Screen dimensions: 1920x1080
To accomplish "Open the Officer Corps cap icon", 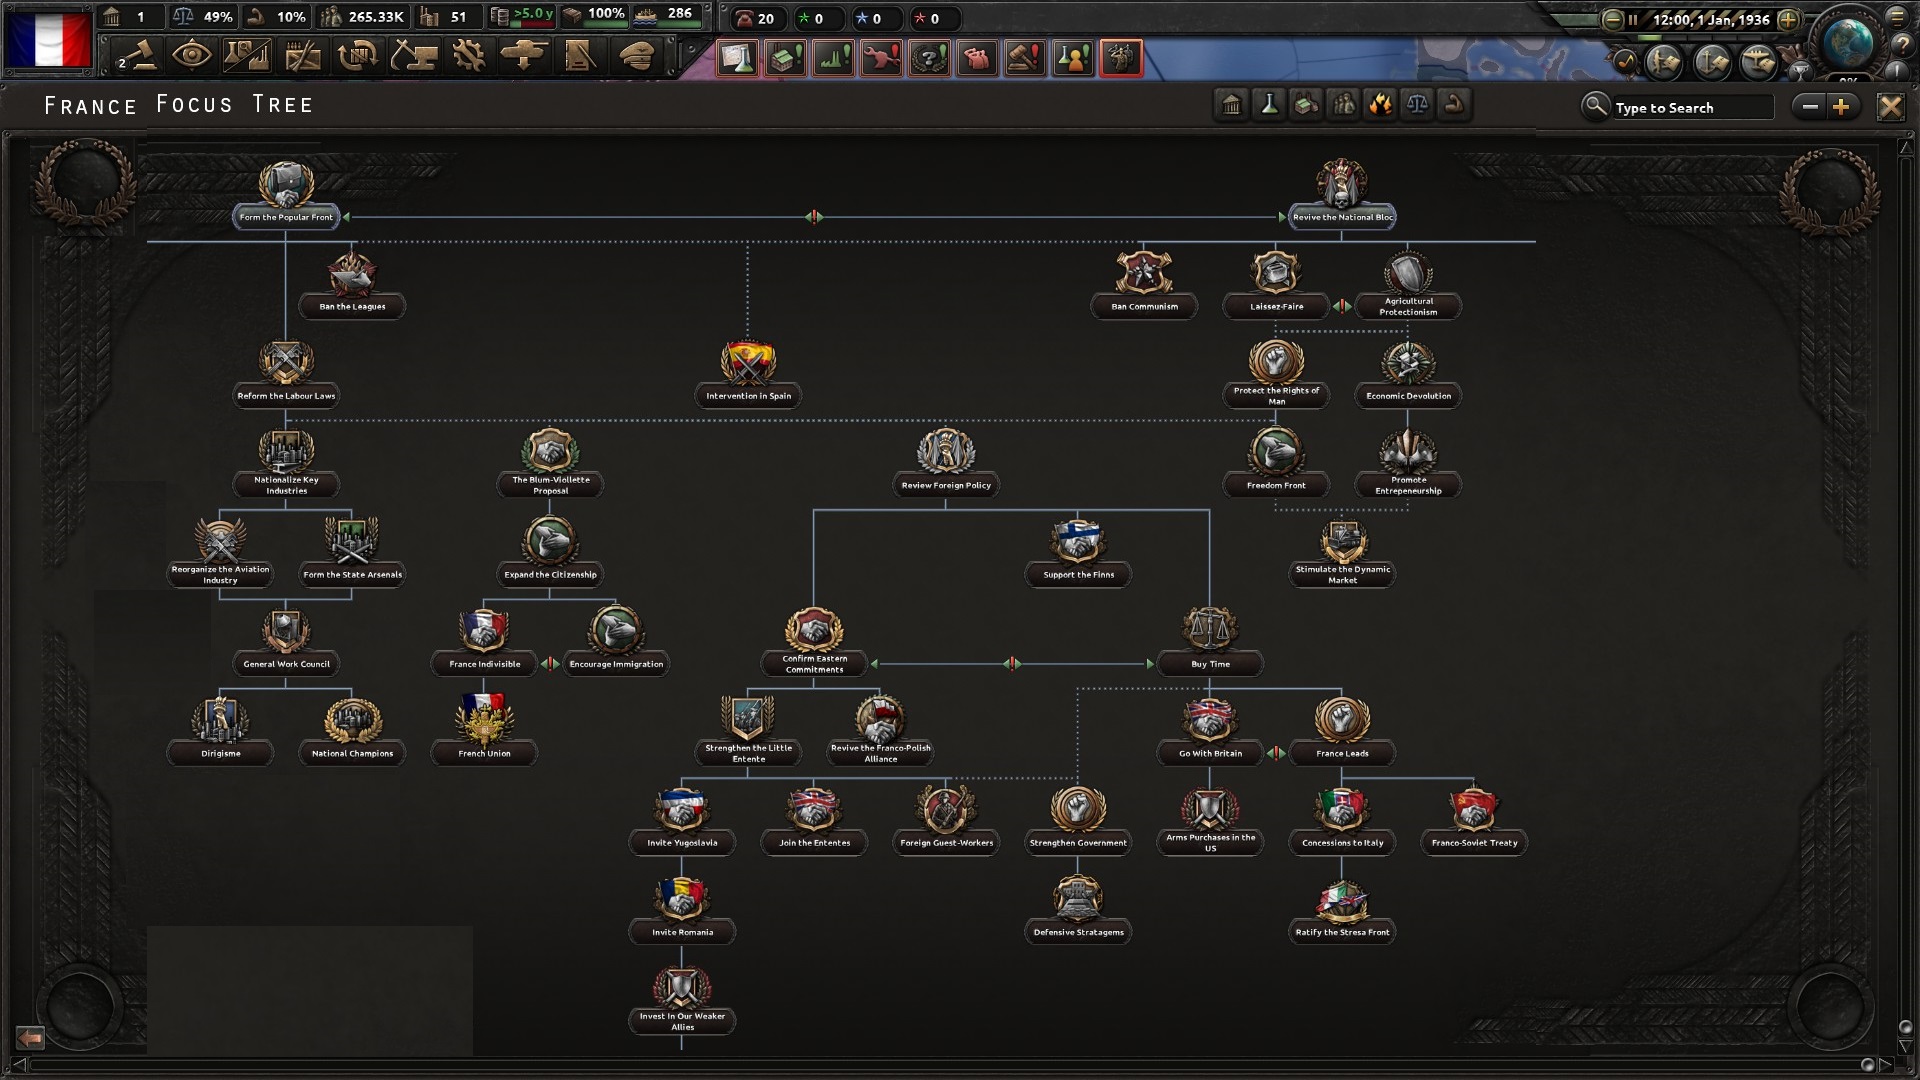I will (x=636, y=56).
